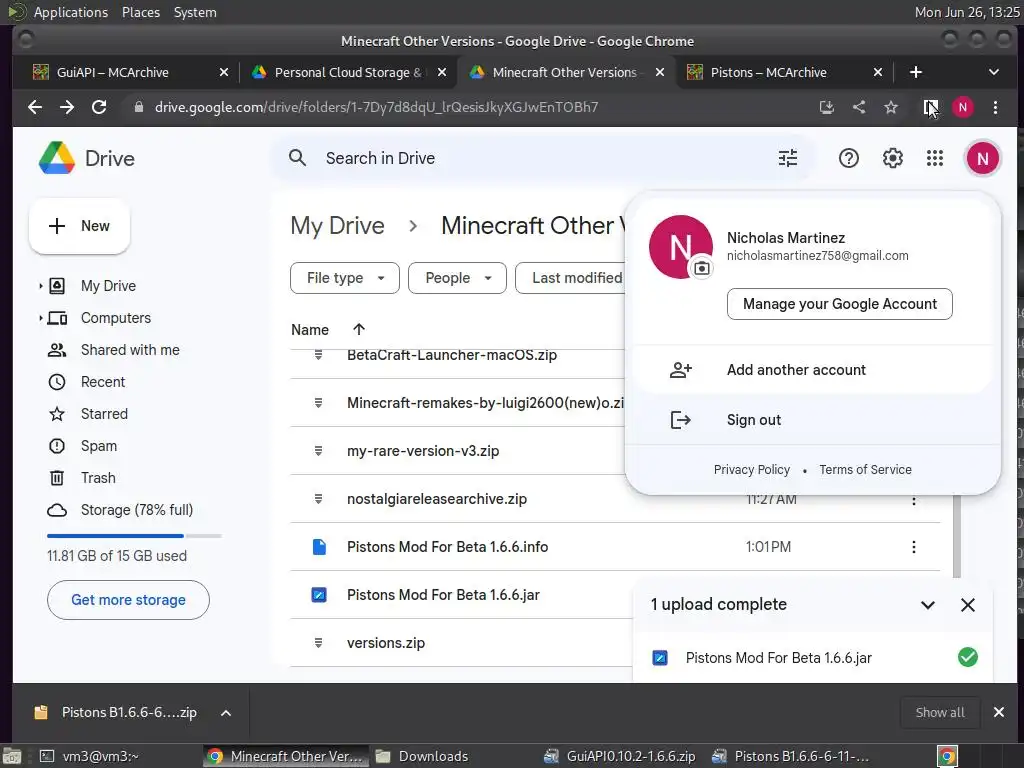Click Sign out
1024x768 pixels.
[x=812, y=420]
